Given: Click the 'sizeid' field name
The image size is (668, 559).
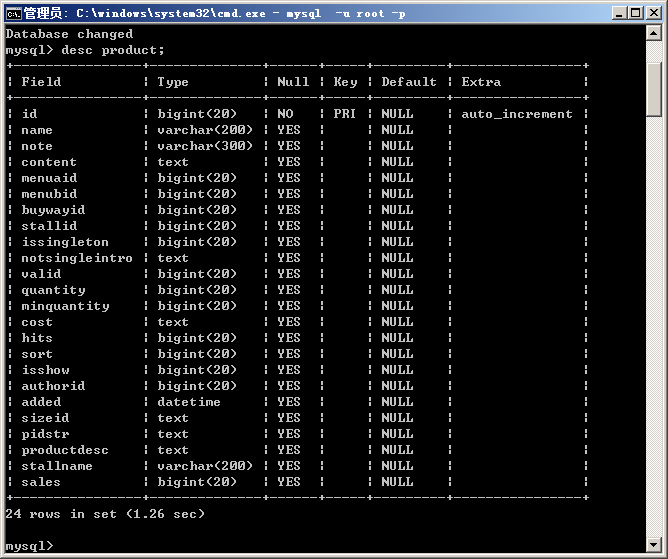Looking at the screenshot, I should [x=45, y=418].
